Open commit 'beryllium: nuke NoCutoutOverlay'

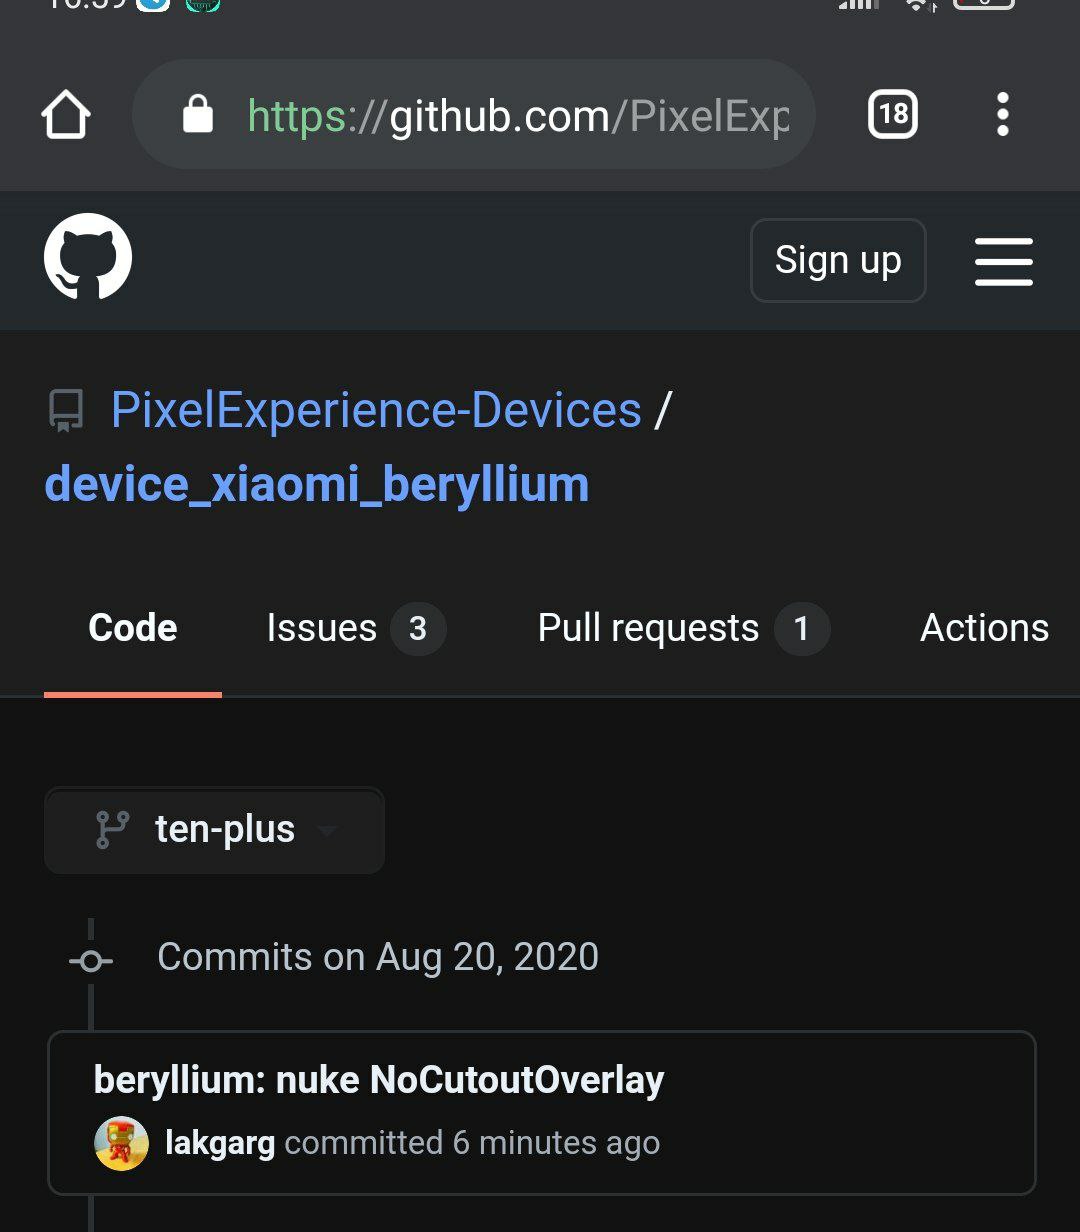tap(379, 1080)
